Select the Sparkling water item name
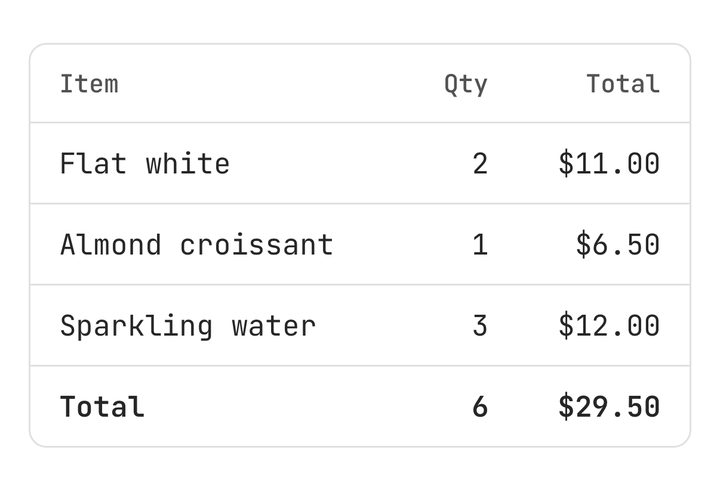This screenshot has height=490, width=720. [188, 327]
